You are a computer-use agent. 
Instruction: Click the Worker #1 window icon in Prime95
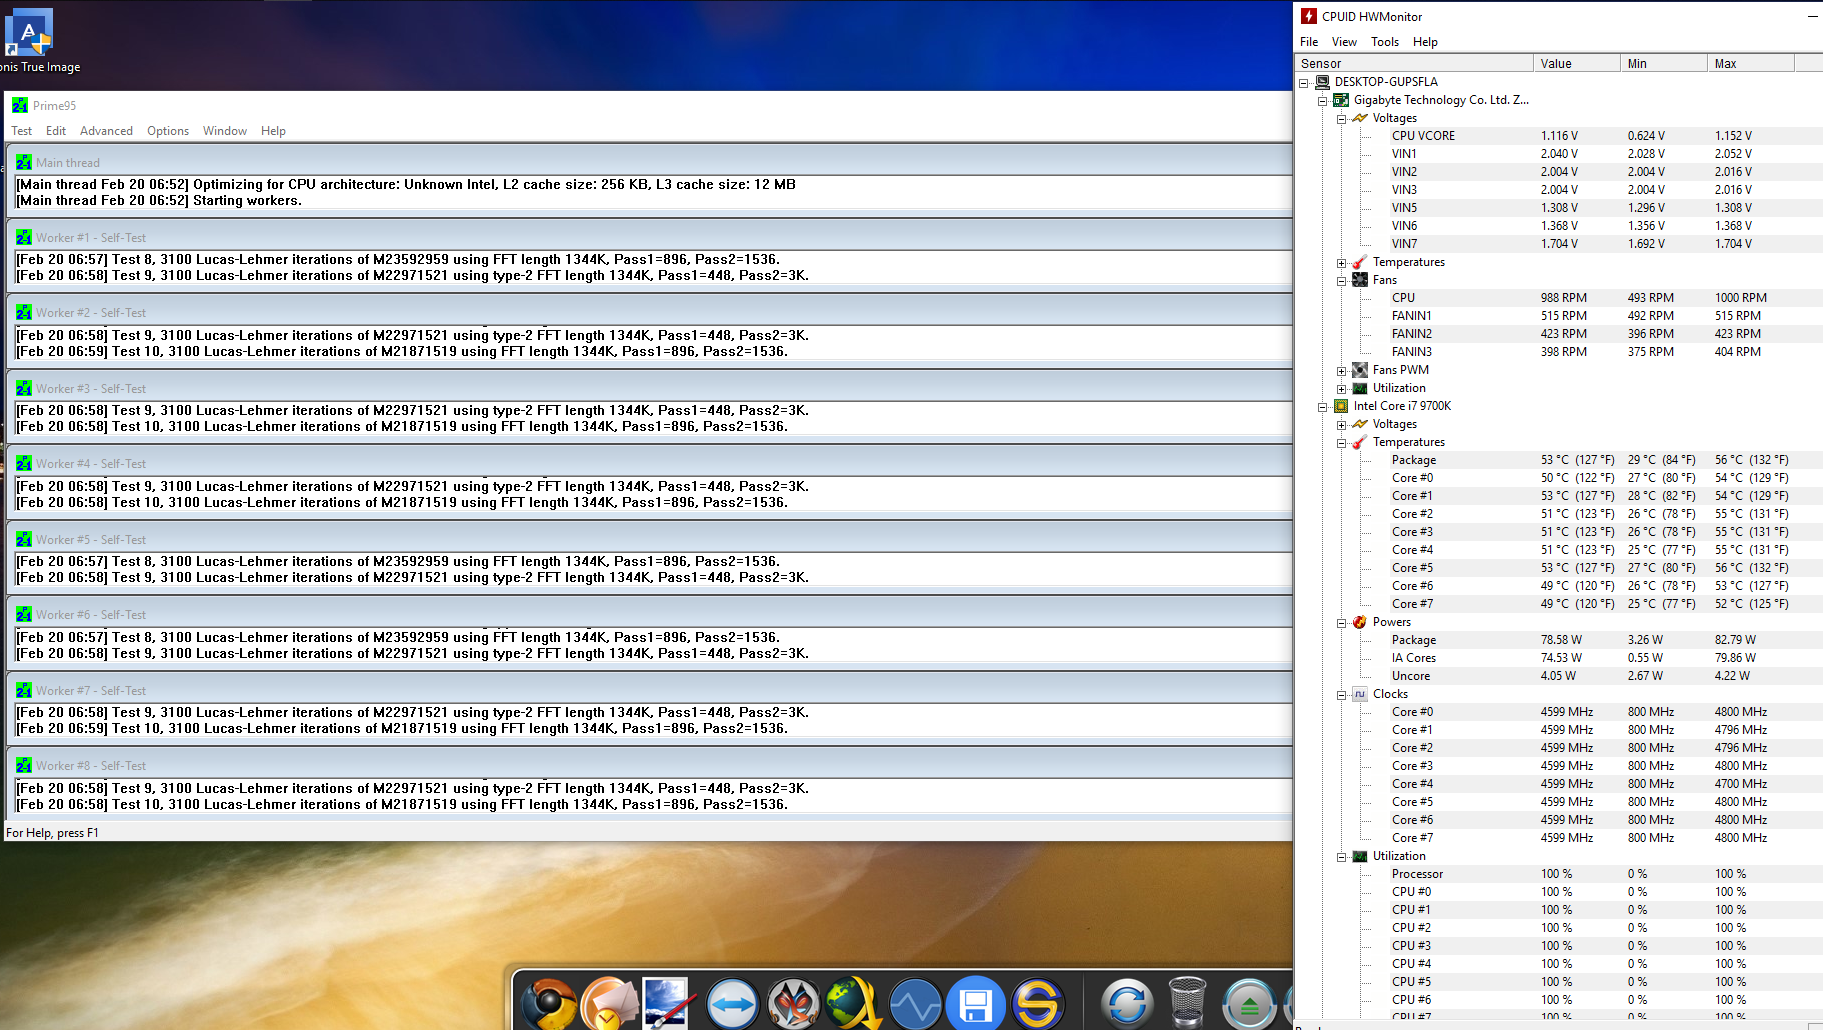pos(24,237)
